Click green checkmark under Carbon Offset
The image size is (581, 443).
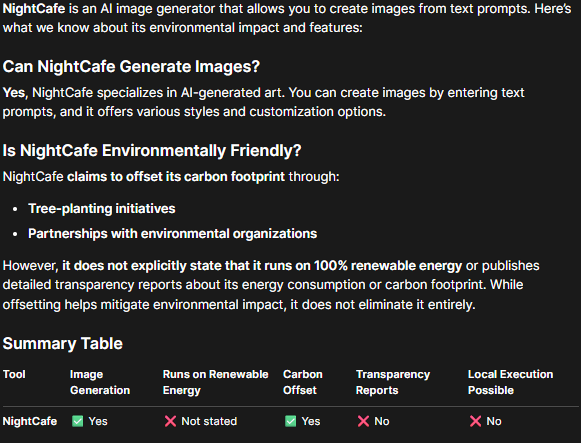290,421
